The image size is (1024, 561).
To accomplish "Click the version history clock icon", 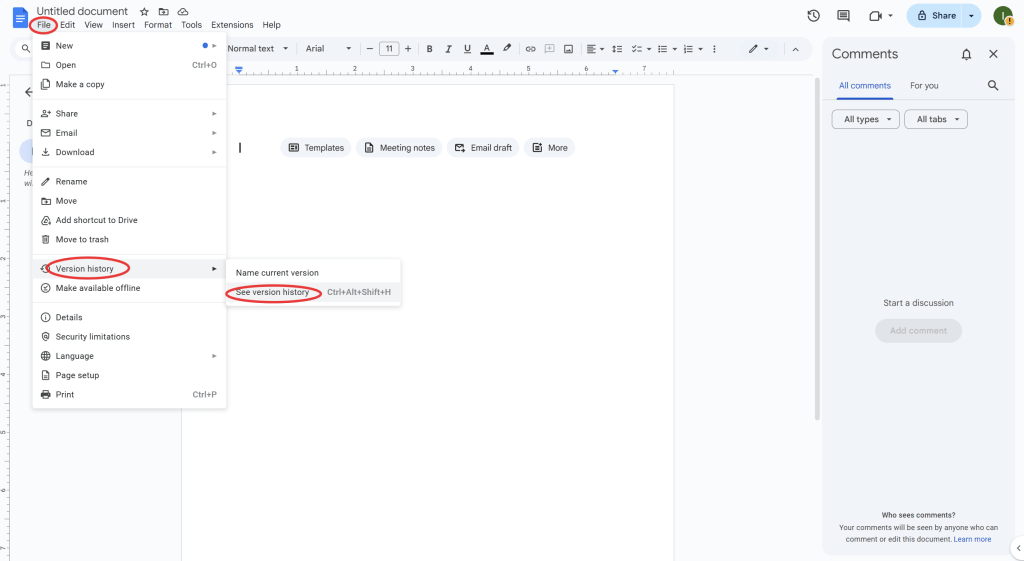I will (813, 16).
